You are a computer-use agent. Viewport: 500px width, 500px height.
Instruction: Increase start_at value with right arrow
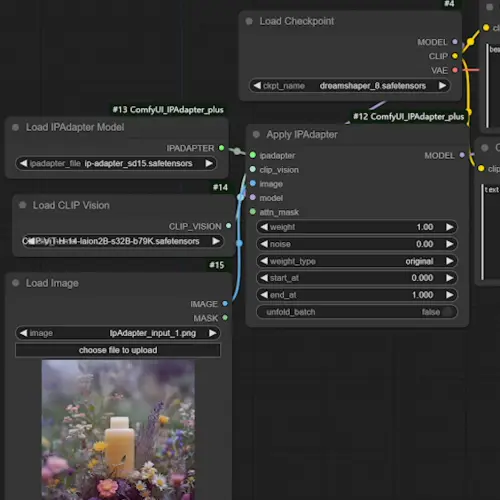tap(449, 278)
